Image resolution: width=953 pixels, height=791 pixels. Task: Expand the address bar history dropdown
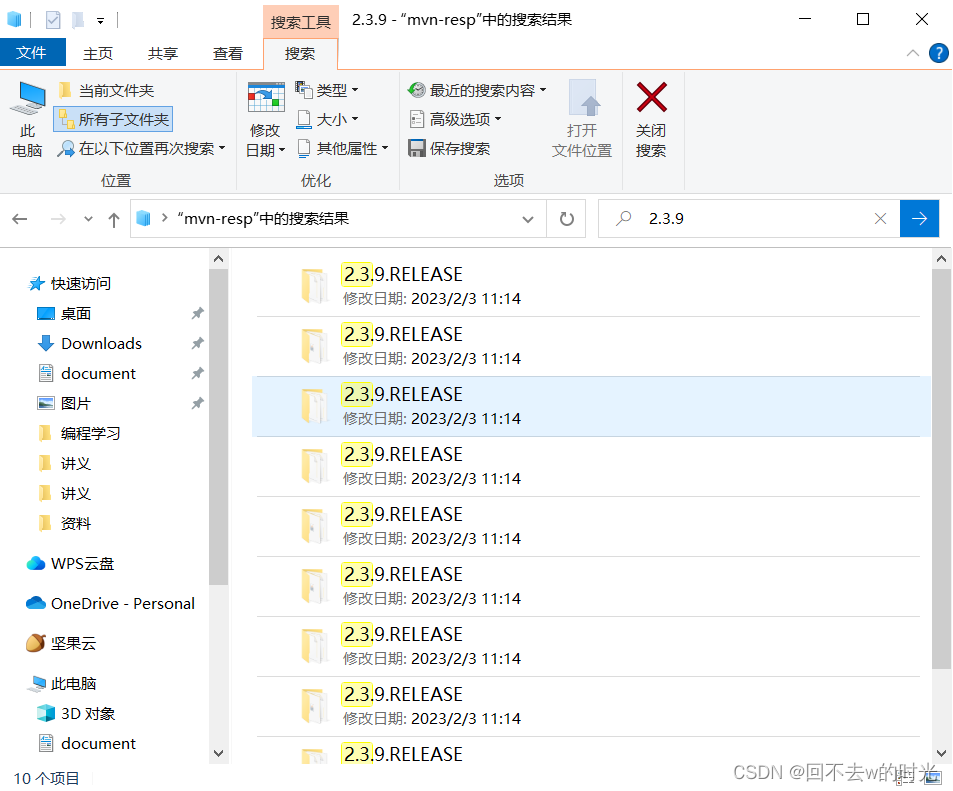click(x=528, y=219)
